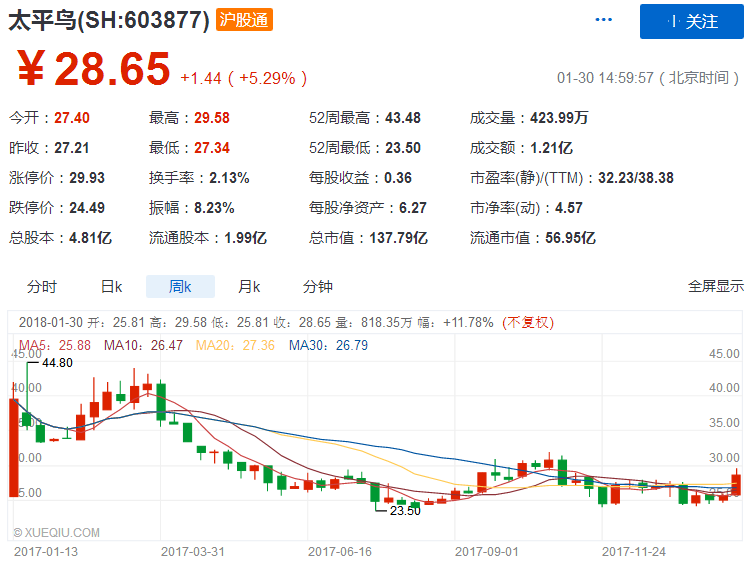This screenshot has width=749, height=561.
Task: Click the 52周最高 value 43.48
Action: [x=403, y=118]
